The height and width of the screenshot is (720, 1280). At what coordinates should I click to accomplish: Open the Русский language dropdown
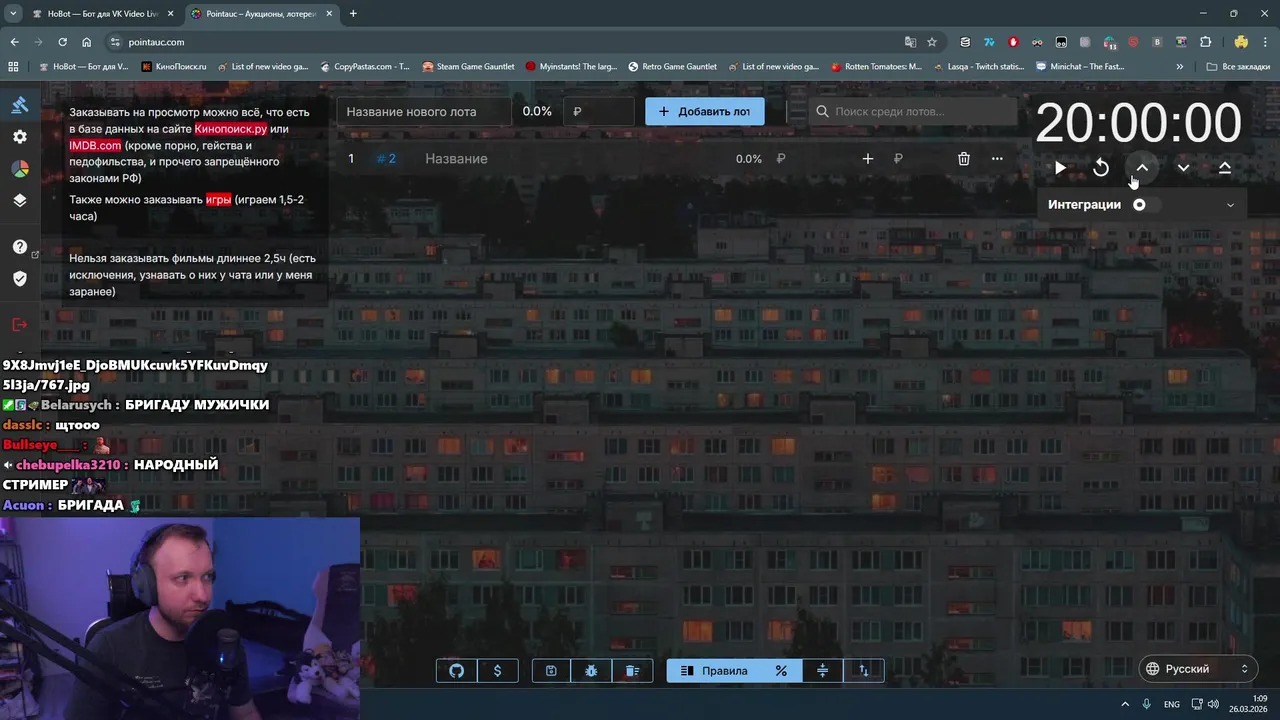[1198, 669]
